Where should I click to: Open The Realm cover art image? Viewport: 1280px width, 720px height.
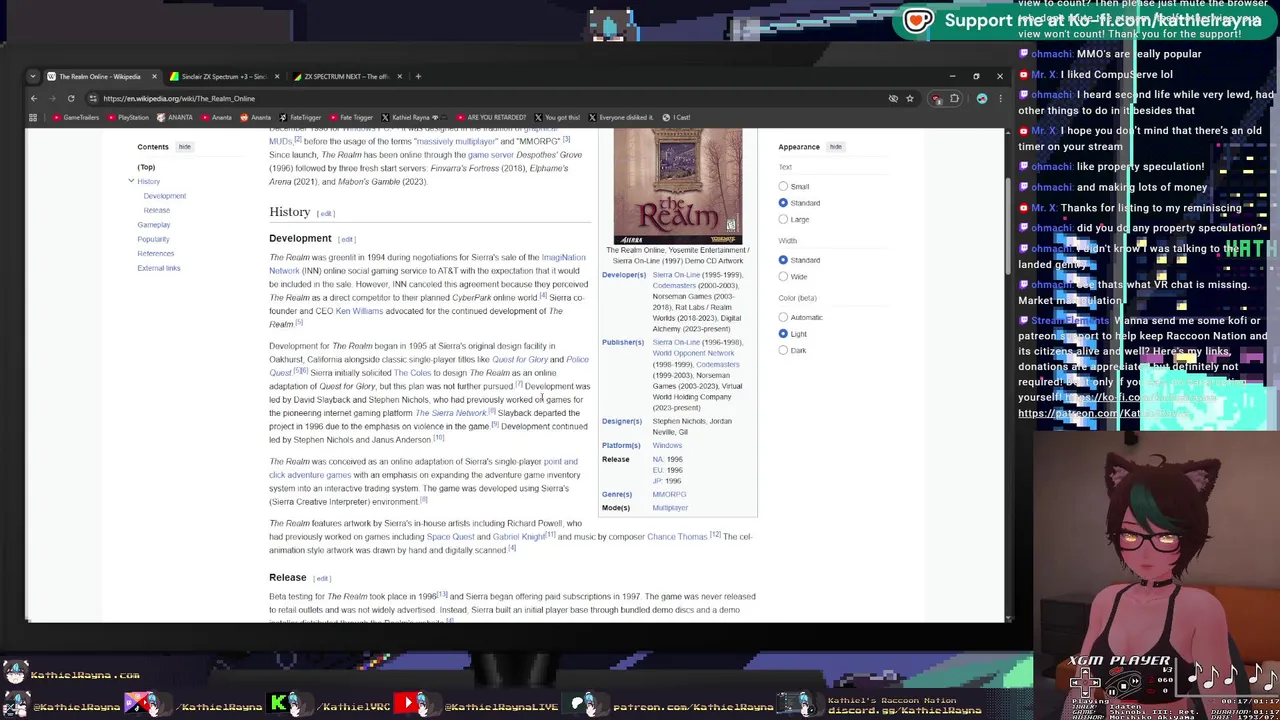(x=677, y=186)
